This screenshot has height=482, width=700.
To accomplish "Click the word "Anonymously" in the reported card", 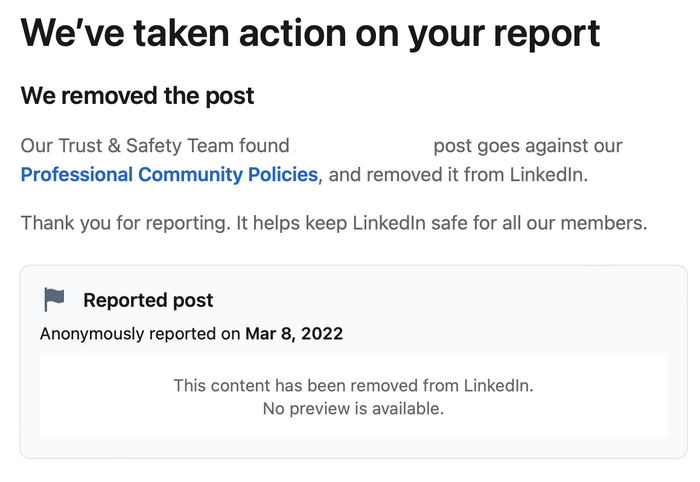I will (x=90, y=334).
